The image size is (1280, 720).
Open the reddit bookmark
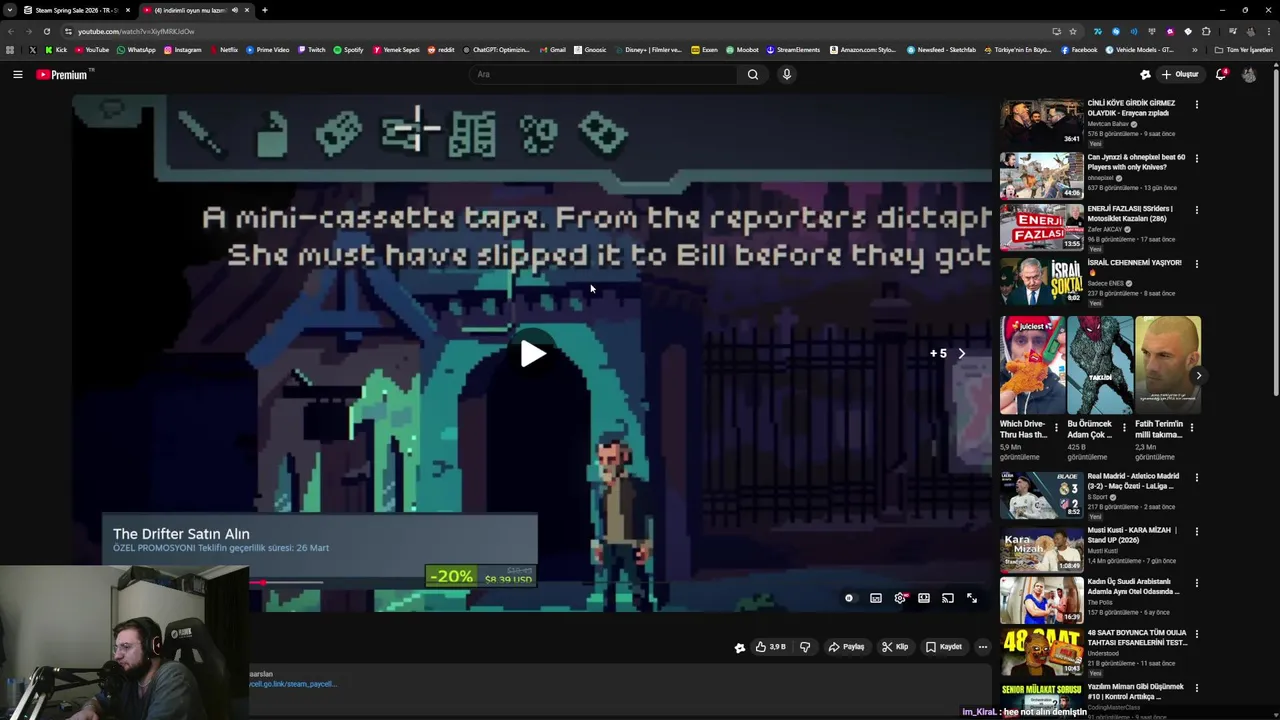[441, 49]
